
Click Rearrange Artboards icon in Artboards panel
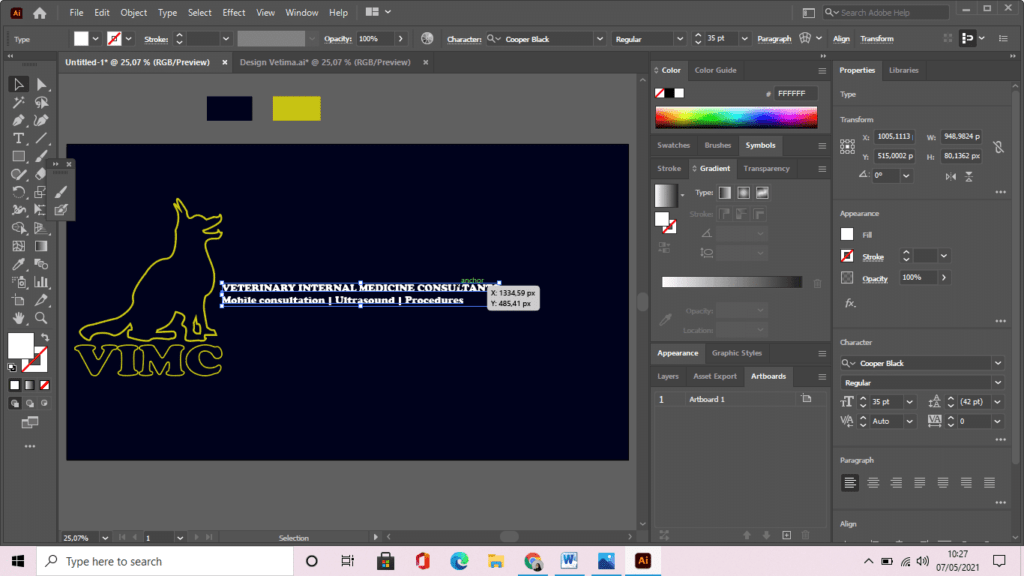click(x=664, y=536)
